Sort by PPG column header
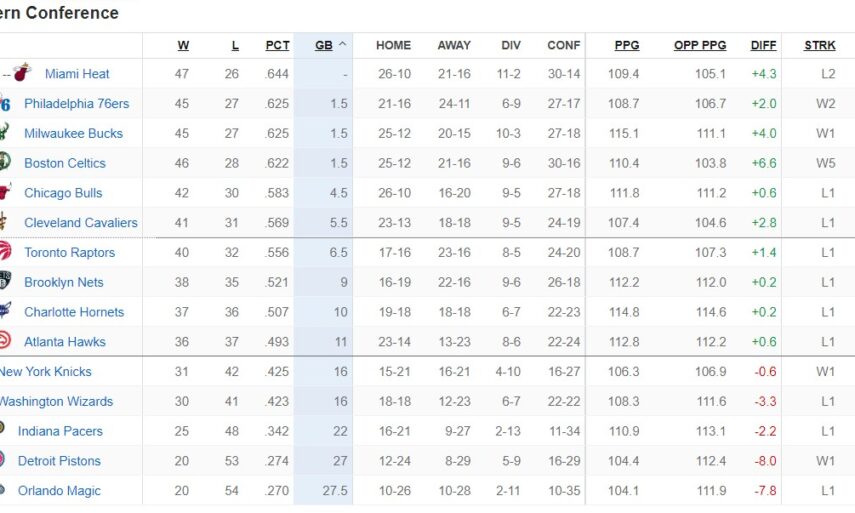 (x=627, y=45)
